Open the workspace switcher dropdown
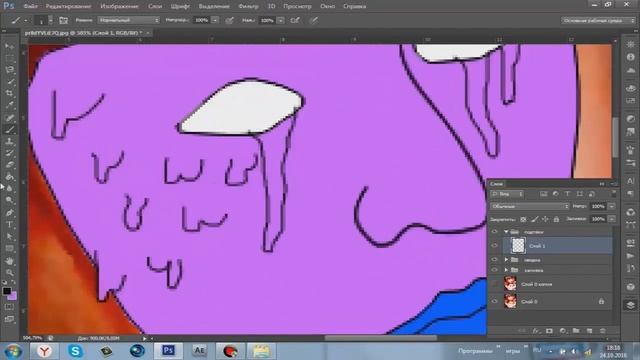The height and width of the screenshot is (360, 640). pos(598,20)
